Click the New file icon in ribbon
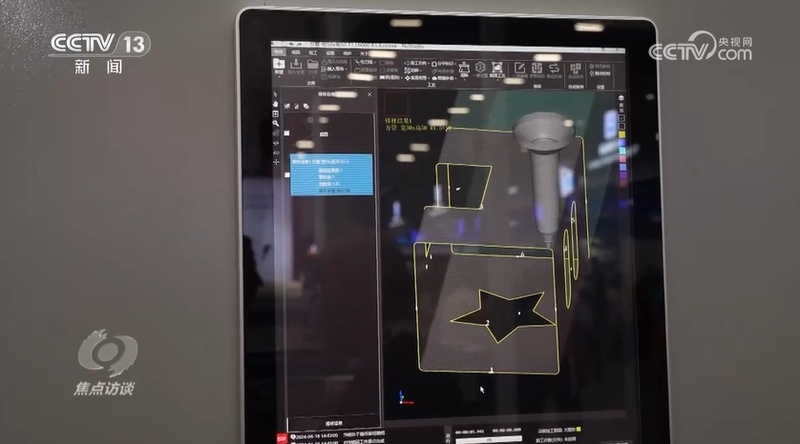This screenshot has height=444, width=800. coord(279,62)
